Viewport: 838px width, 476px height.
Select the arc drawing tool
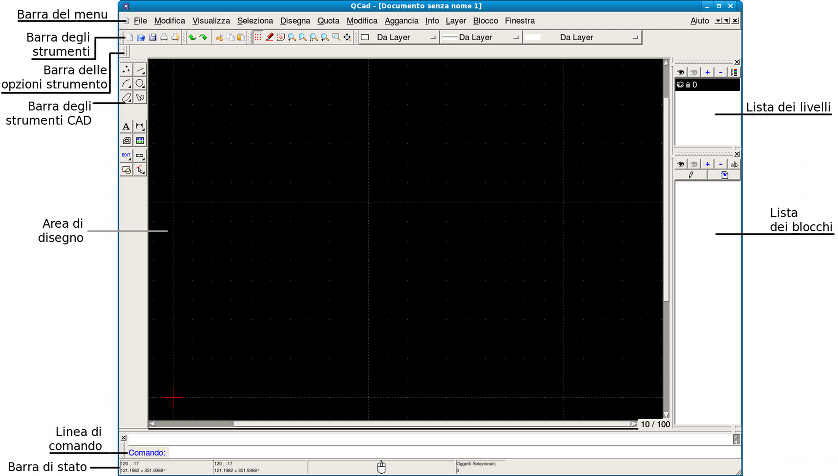(126, 84)
